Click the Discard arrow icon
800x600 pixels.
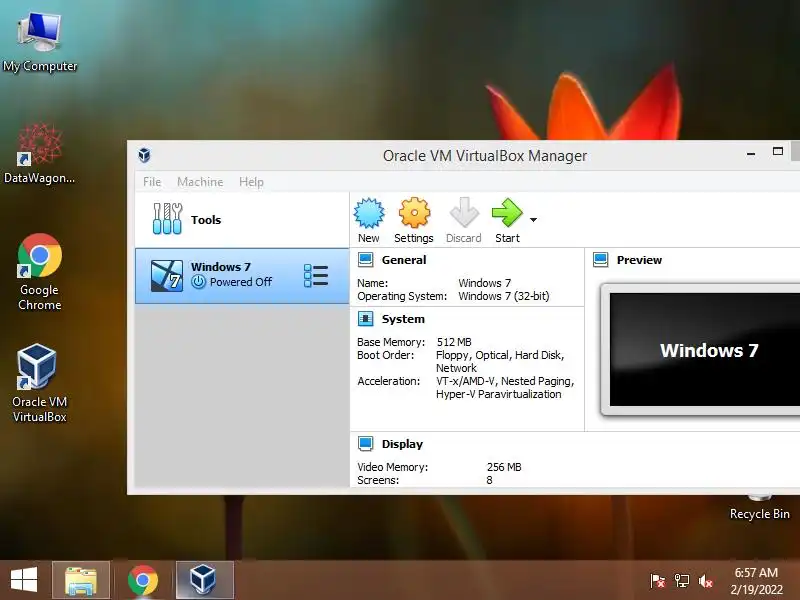(464, 213)
